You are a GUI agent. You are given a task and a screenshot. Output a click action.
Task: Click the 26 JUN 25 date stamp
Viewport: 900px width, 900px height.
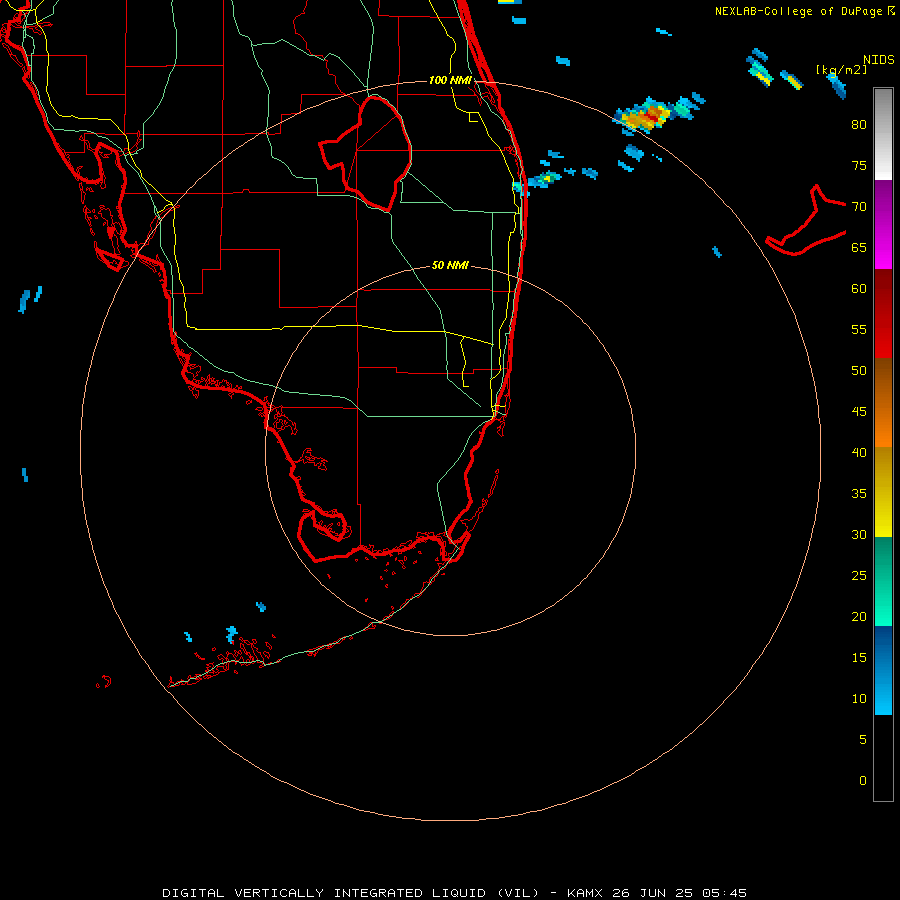[653, 893]
